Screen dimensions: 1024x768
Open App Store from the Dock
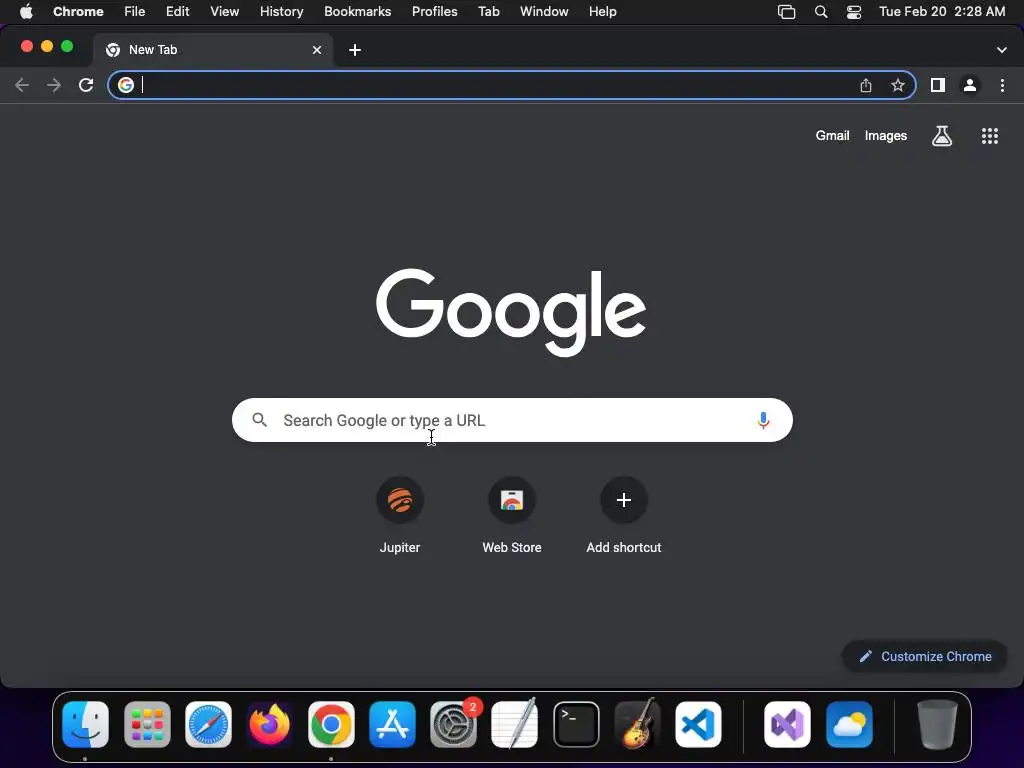(x=392, y=724)
